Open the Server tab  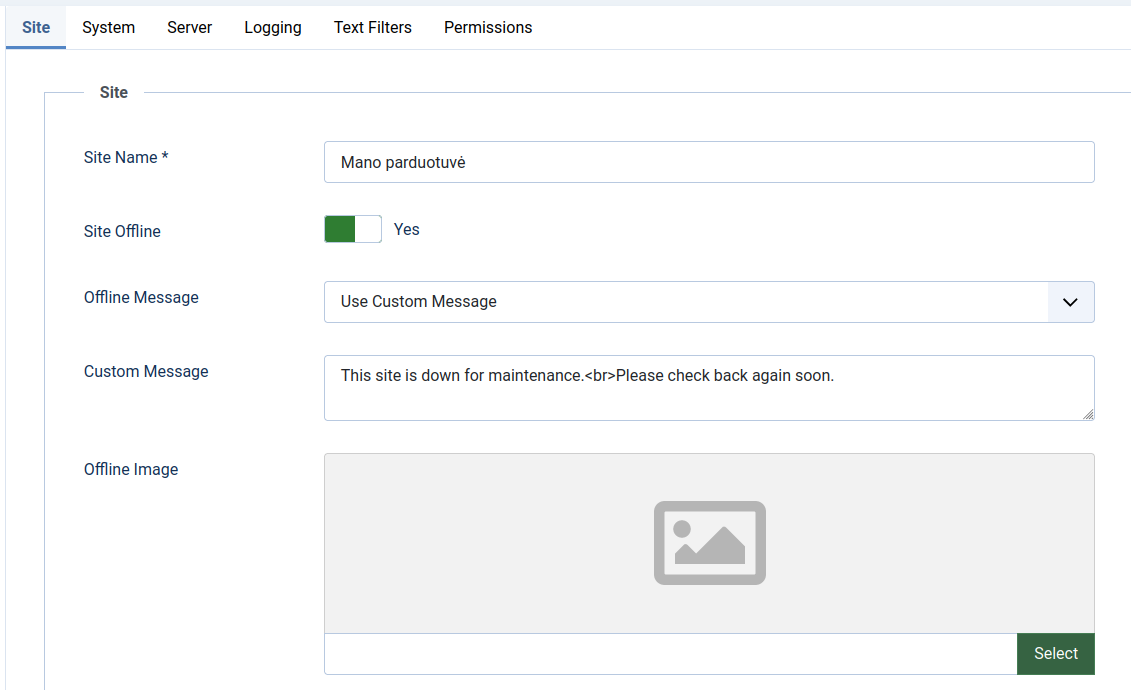[x=189, y=28]
